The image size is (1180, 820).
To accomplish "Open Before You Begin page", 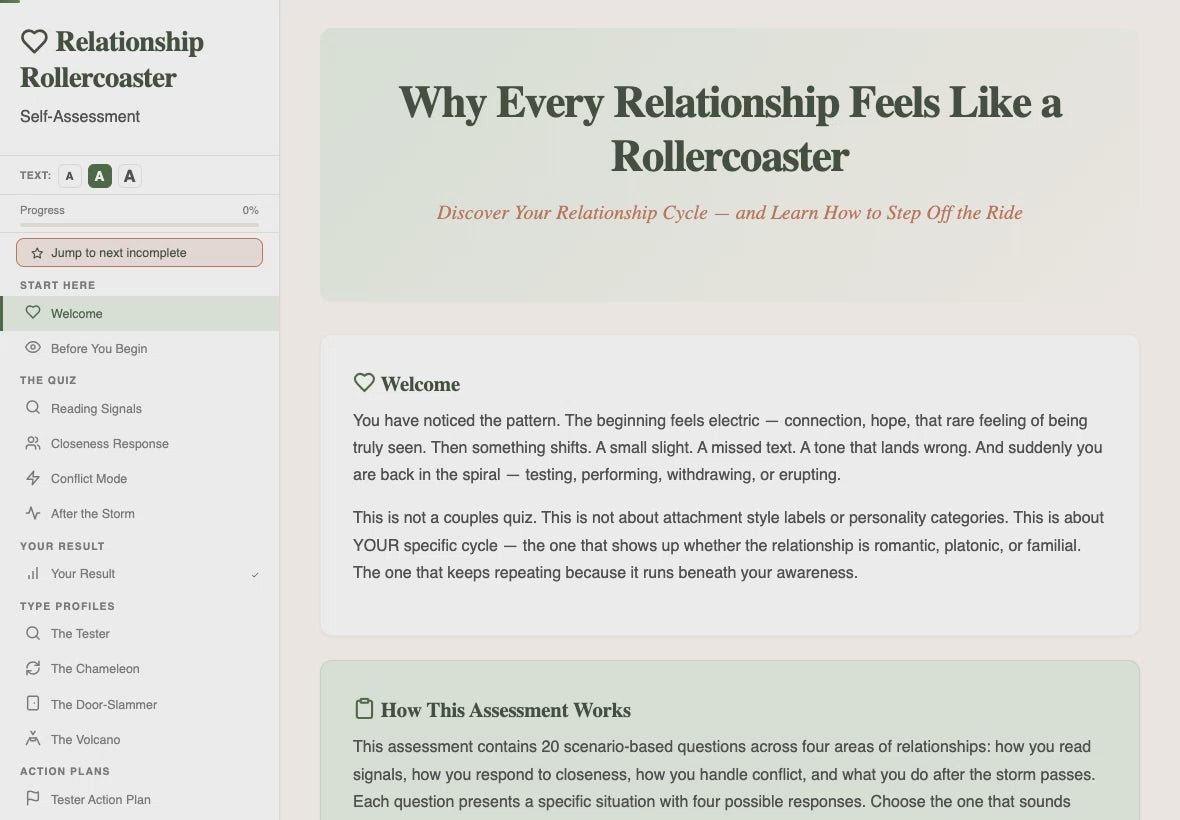I will point(139,348).
